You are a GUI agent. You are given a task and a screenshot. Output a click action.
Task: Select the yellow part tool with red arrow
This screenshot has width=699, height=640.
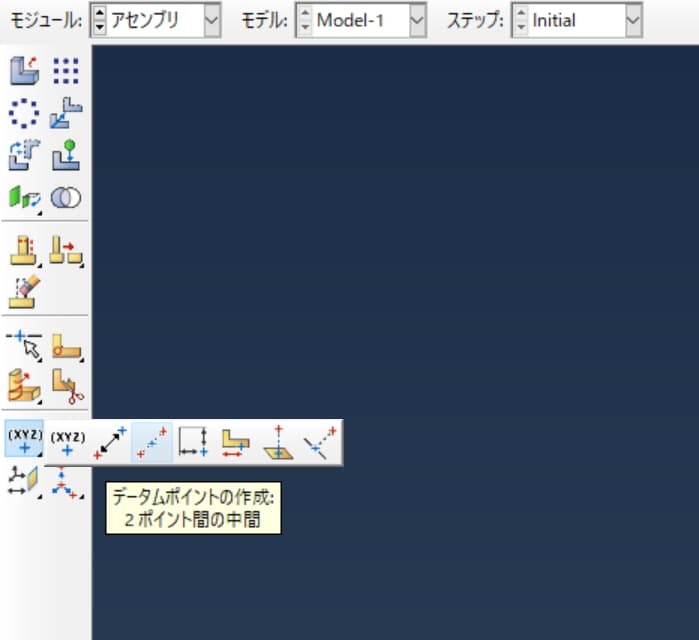click(x=66, y=251)
